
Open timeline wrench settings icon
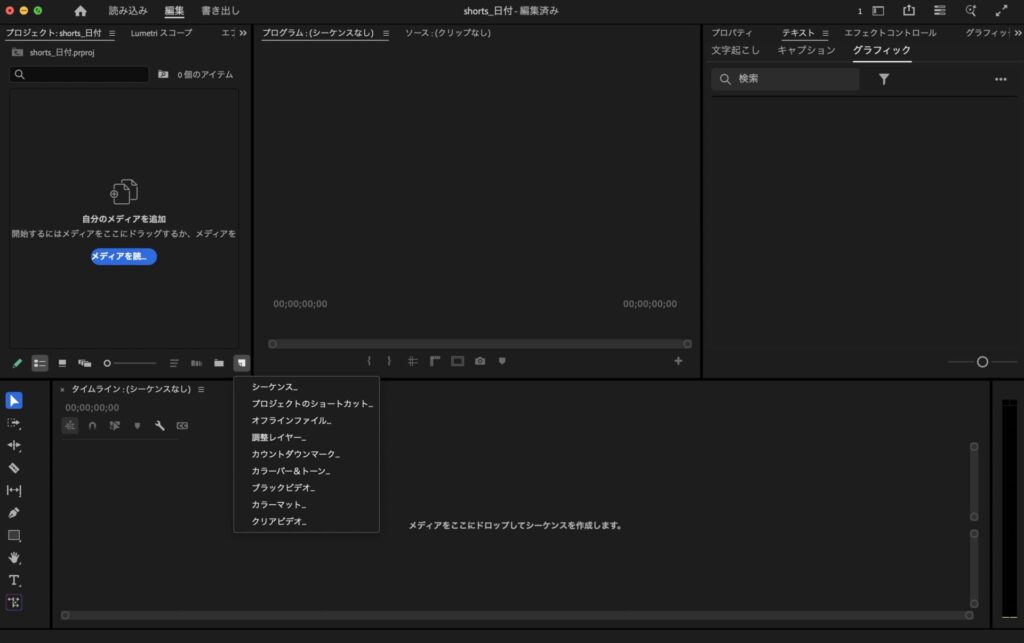tap(159, 426)
